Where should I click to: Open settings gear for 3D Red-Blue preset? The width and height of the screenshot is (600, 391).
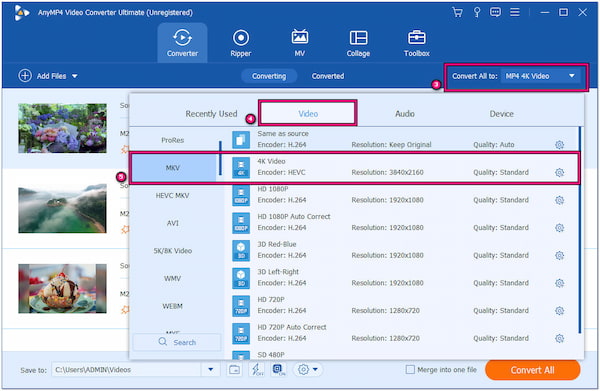click(x=559, y=255)
